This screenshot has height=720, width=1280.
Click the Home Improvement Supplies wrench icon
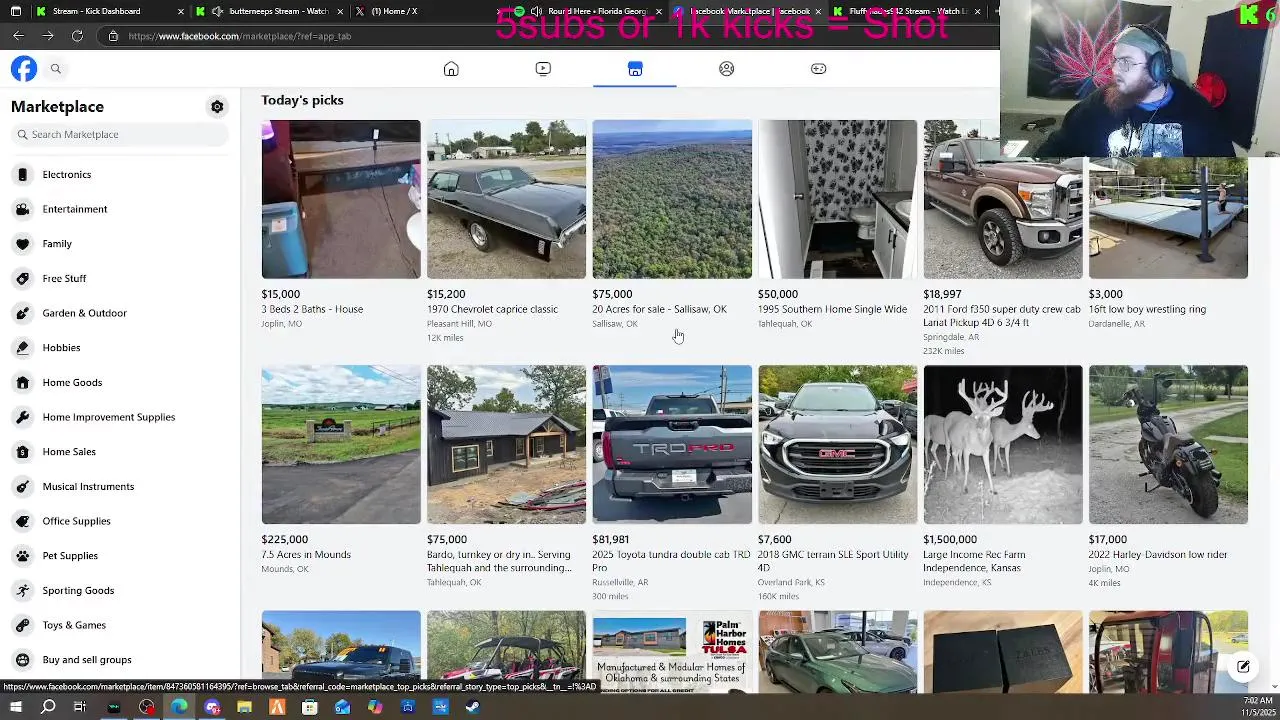[22, 417]
